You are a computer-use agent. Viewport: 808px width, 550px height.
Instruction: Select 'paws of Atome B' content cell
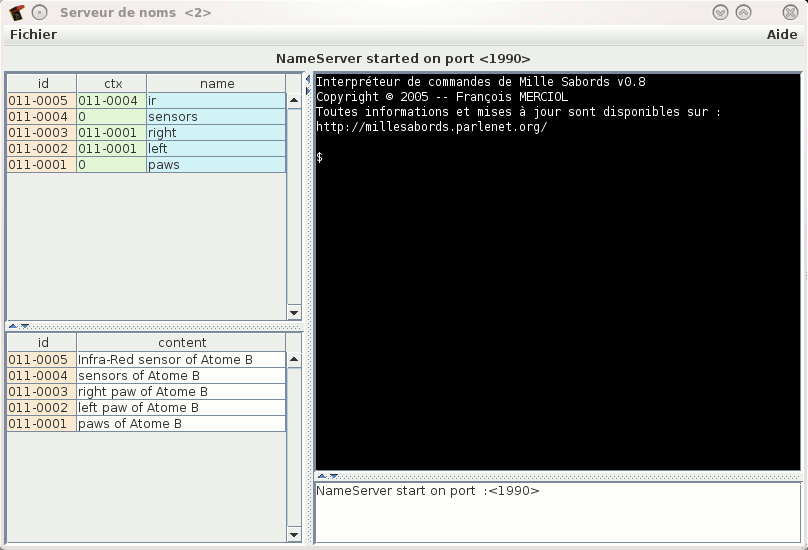[181, 423]
